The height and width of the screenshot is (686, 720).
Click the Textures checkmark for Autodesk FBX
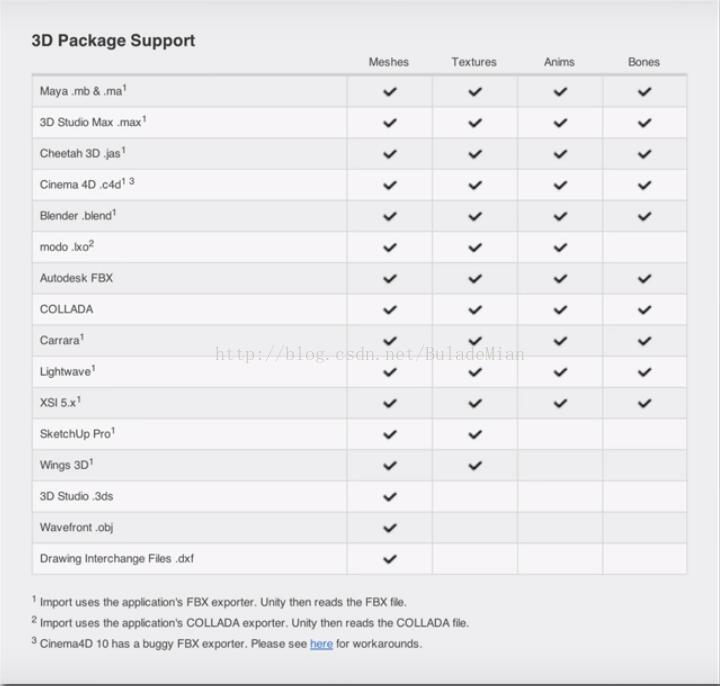pyautogui.click(x=475, y=279)
